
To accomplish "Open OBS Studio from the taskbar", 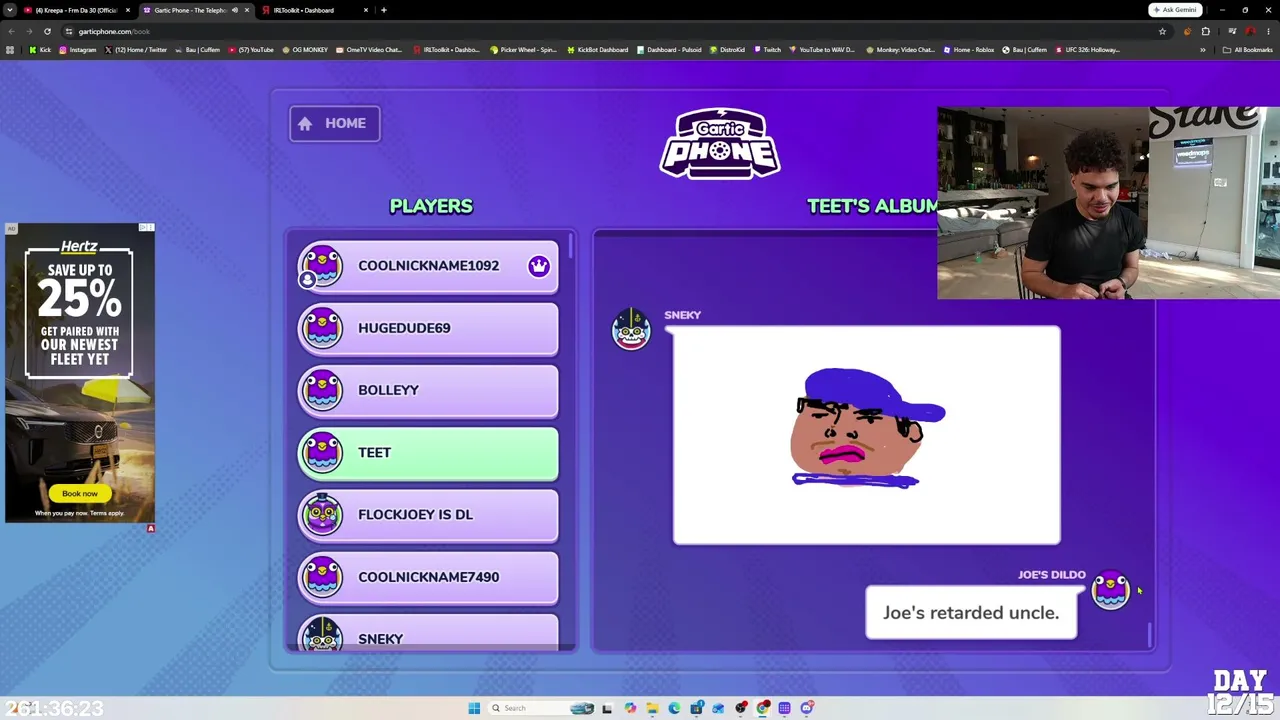I will 741,708.
